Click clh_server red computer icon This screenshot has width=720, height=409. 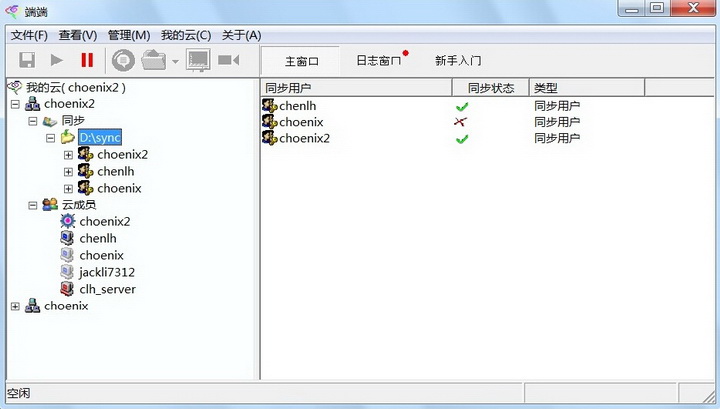tap(67, 289)
